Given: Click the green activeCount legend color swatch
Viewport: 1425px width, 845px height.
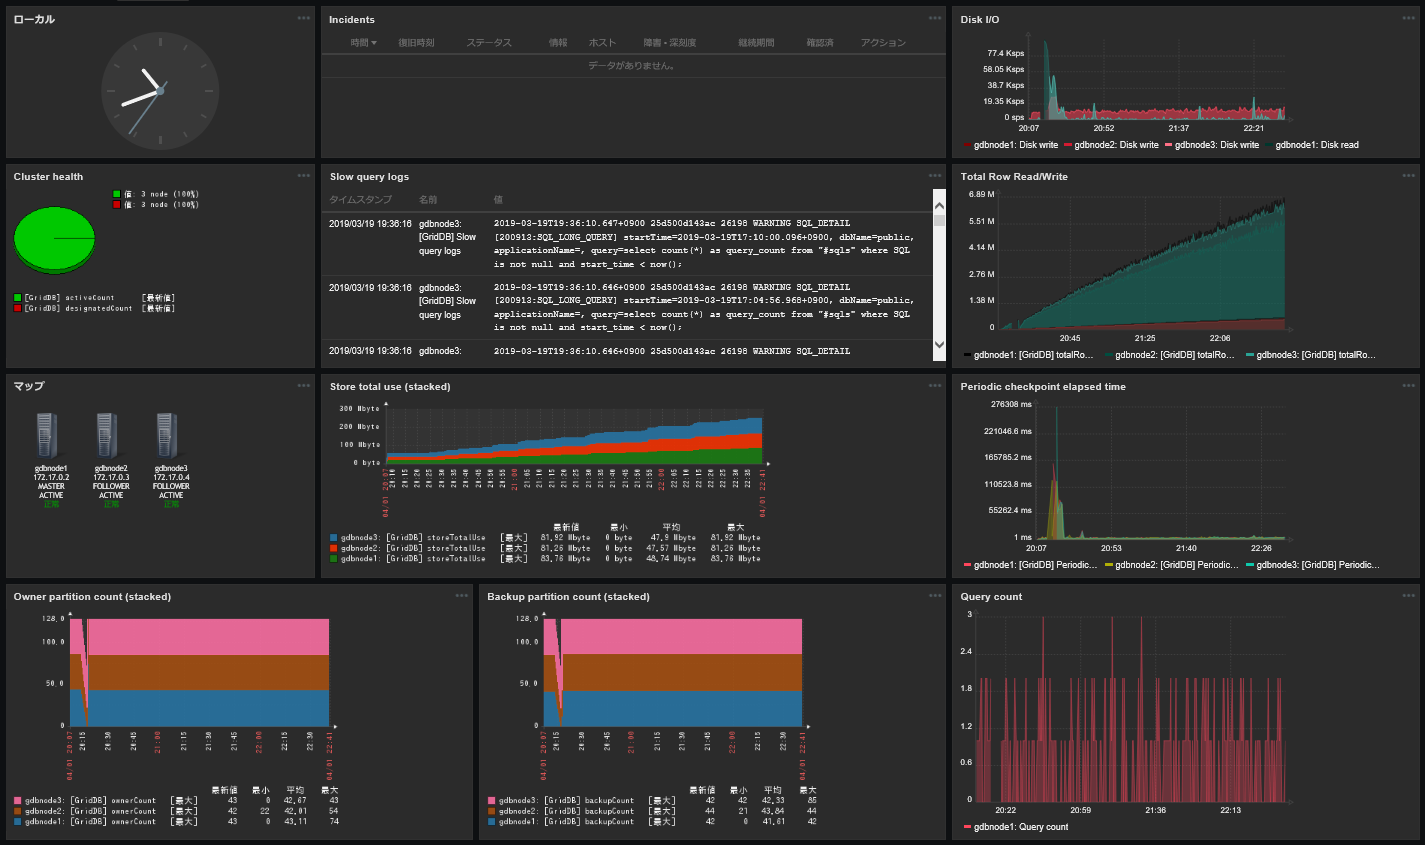Looking at the screenshot, I should pyautogui.click(x=18, y=298).
